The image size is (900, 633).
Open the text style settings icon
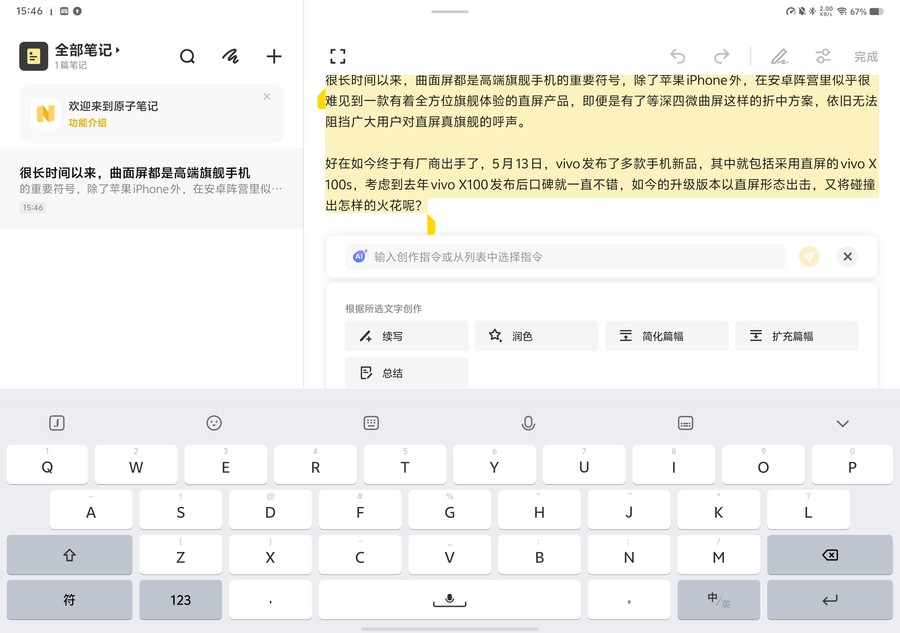click(x=823, y=57)
